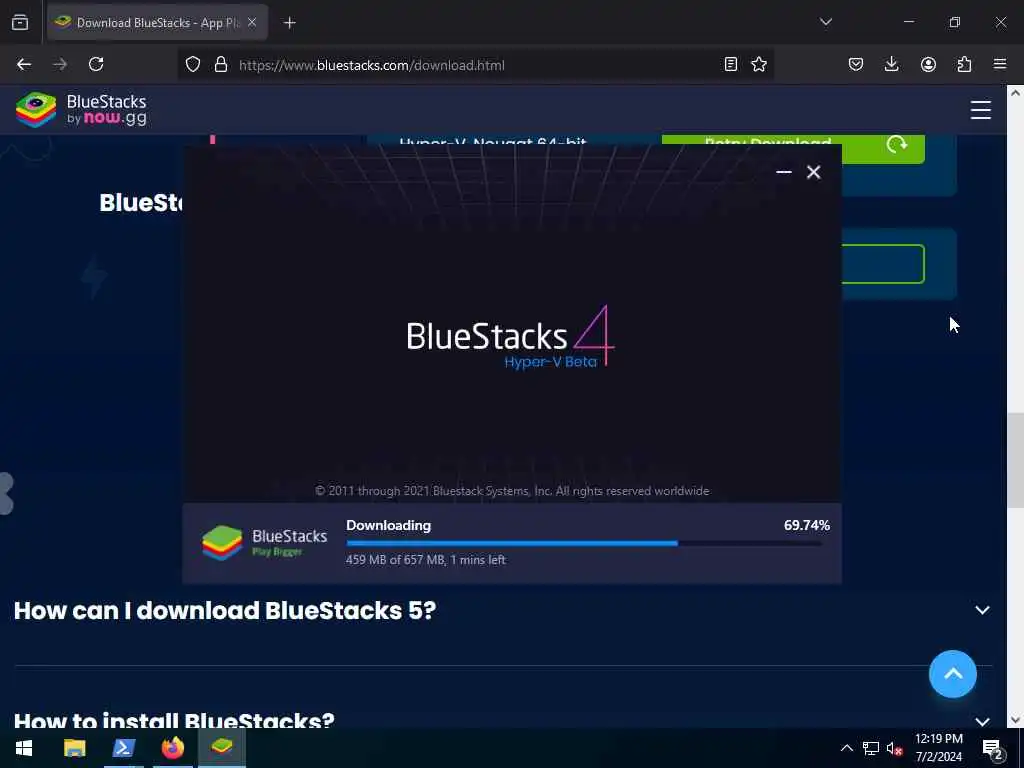Bookmark this page with star icon
This screenshot has height=768, width=1024.
[759, 64]
